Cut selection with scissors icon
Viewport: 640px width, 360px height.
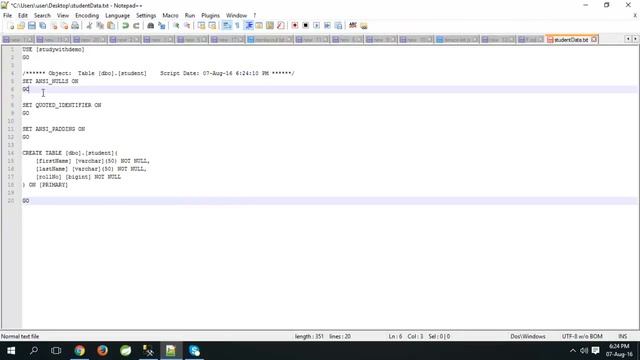(x=89, y=26)
